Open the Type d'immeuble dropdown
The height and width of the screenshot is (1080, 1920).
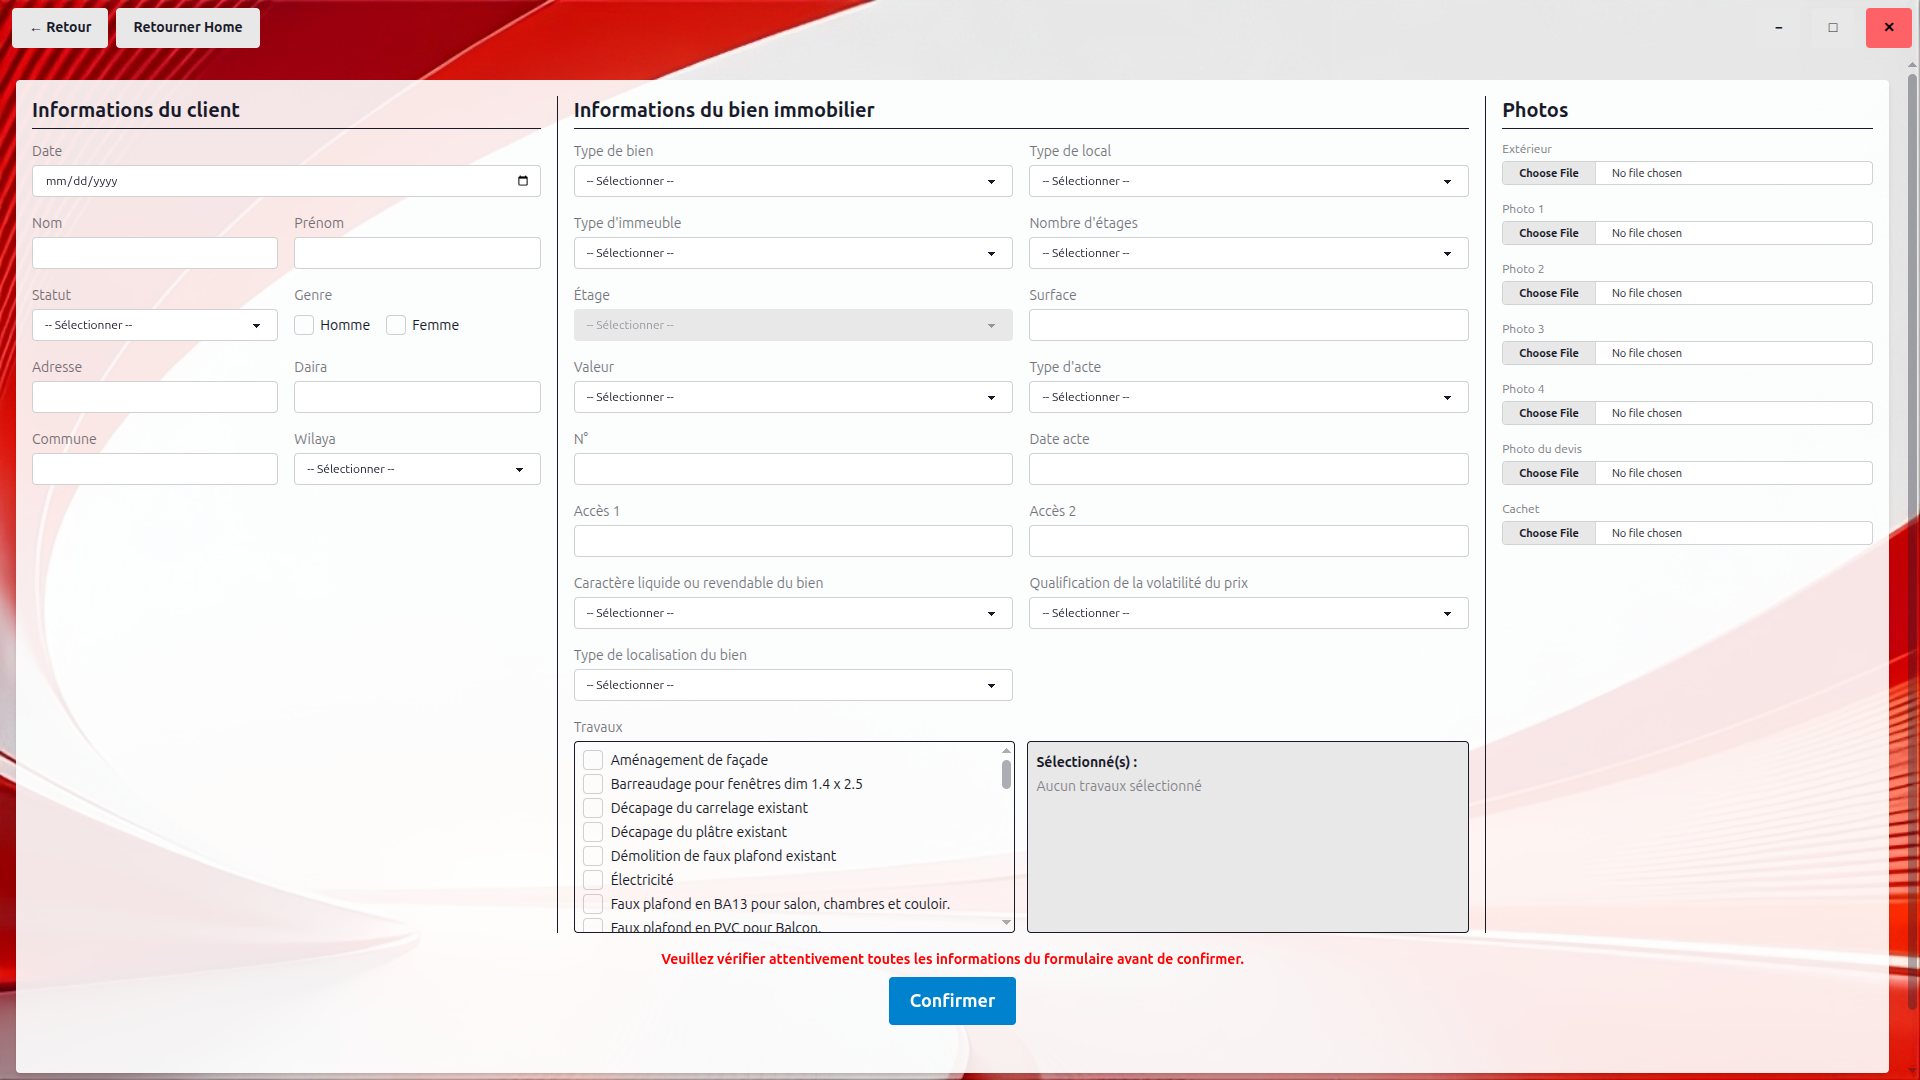(x=793, y=253)
